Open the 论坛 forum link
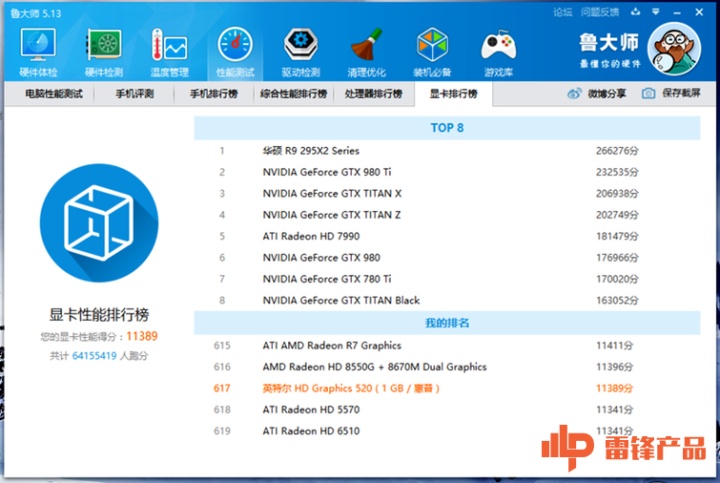Image resolution: width=720 pixels, height=483 pixels. point(562,12)
